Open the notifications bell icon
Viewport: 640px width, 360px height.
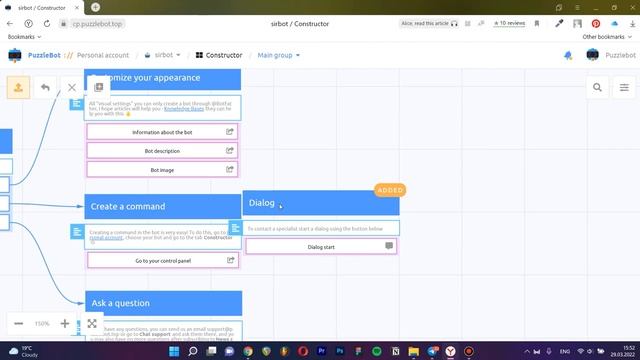(x=568, y=55)
